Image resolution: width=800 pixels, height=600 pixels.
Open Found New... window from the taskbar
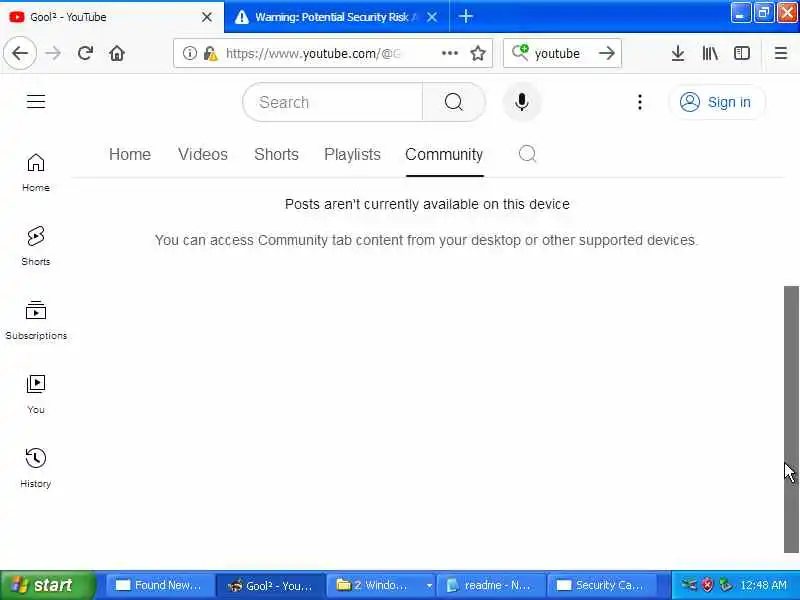[x=159, y=585]
